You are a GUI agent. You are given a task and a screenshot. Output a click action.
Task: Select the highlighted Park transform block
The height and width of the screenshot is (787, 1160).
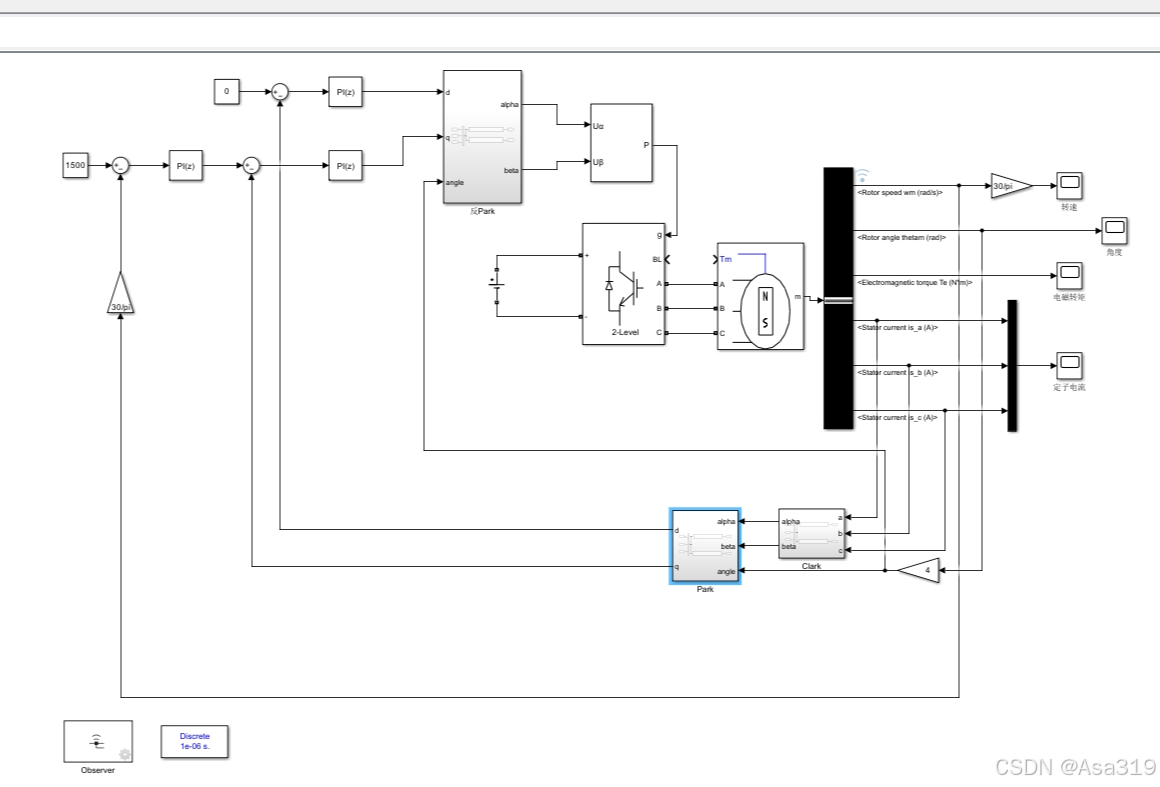(705, 547)
